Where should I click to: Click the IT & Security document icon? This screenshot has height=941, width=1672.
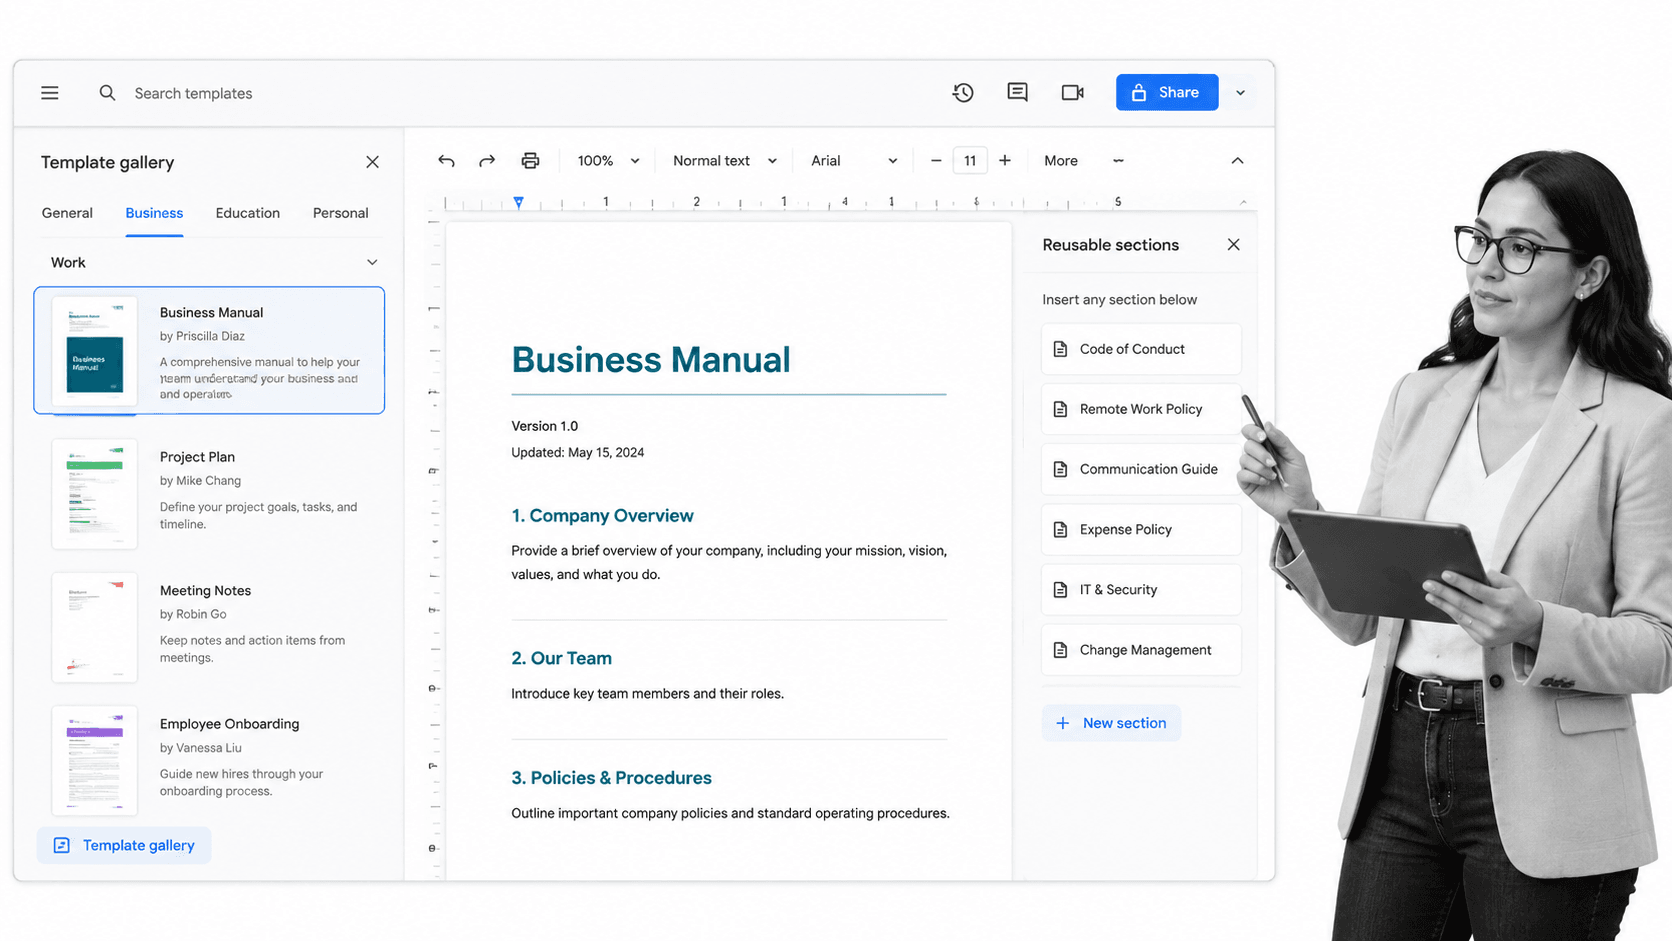pos(1060,590)
